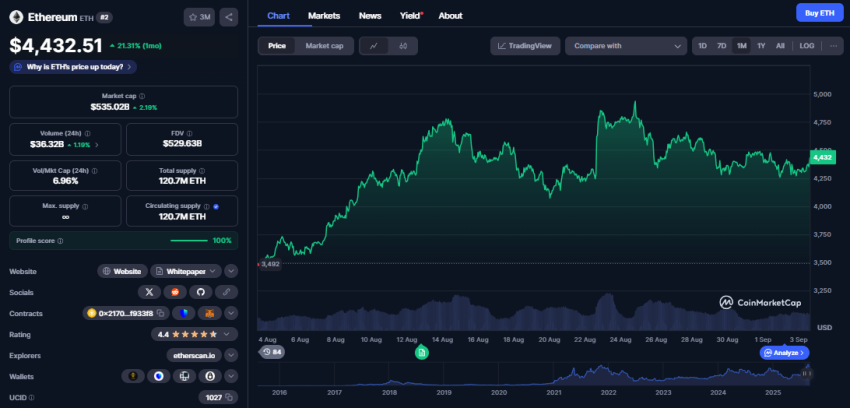Open Why is ETH's price up today
Screen dimensions: 850x408
pyautogui.click(x=73, y=67)
